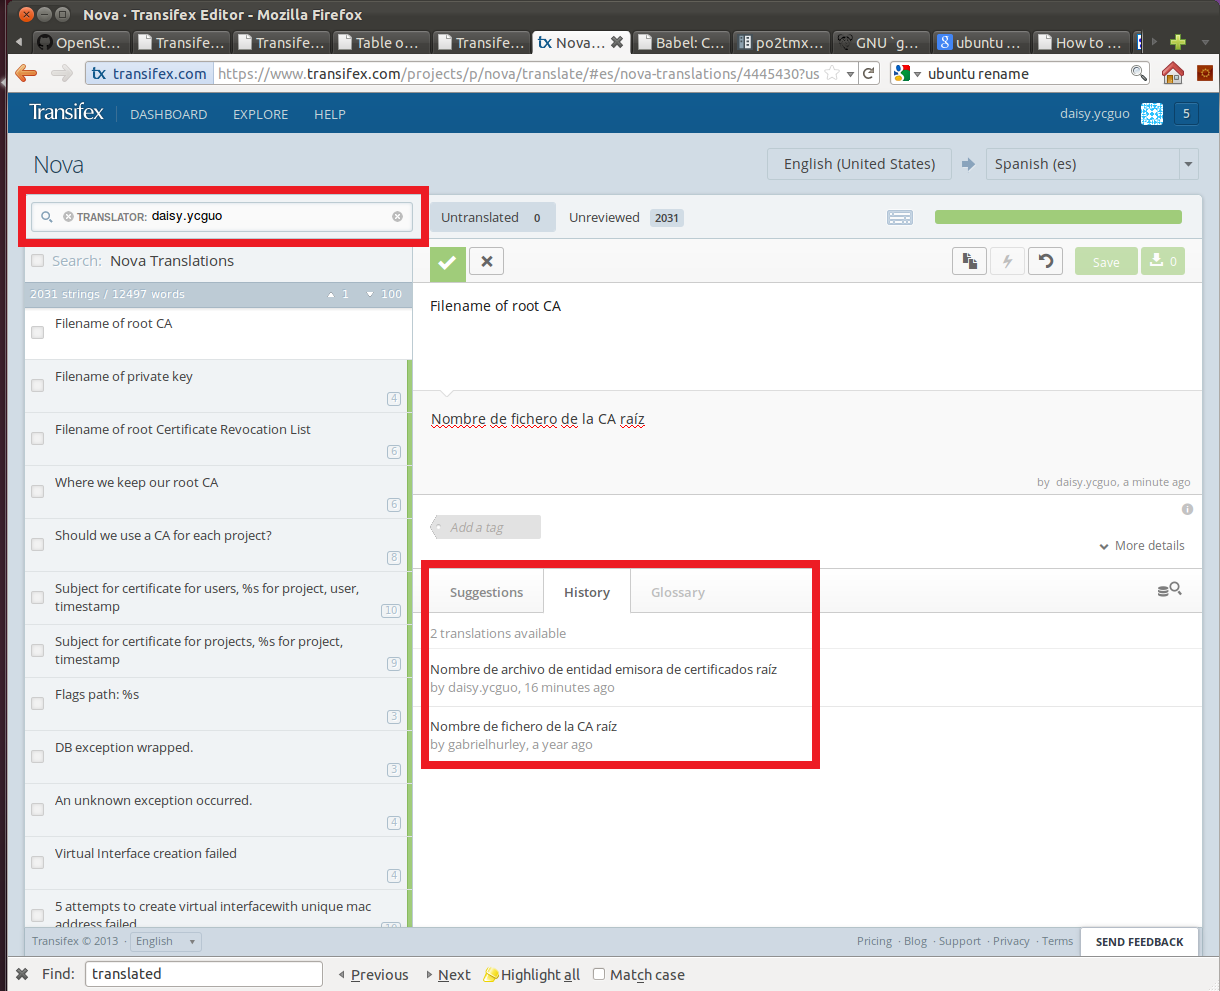
Task: Click the concordance search icon
Action: coord(1169,590)
